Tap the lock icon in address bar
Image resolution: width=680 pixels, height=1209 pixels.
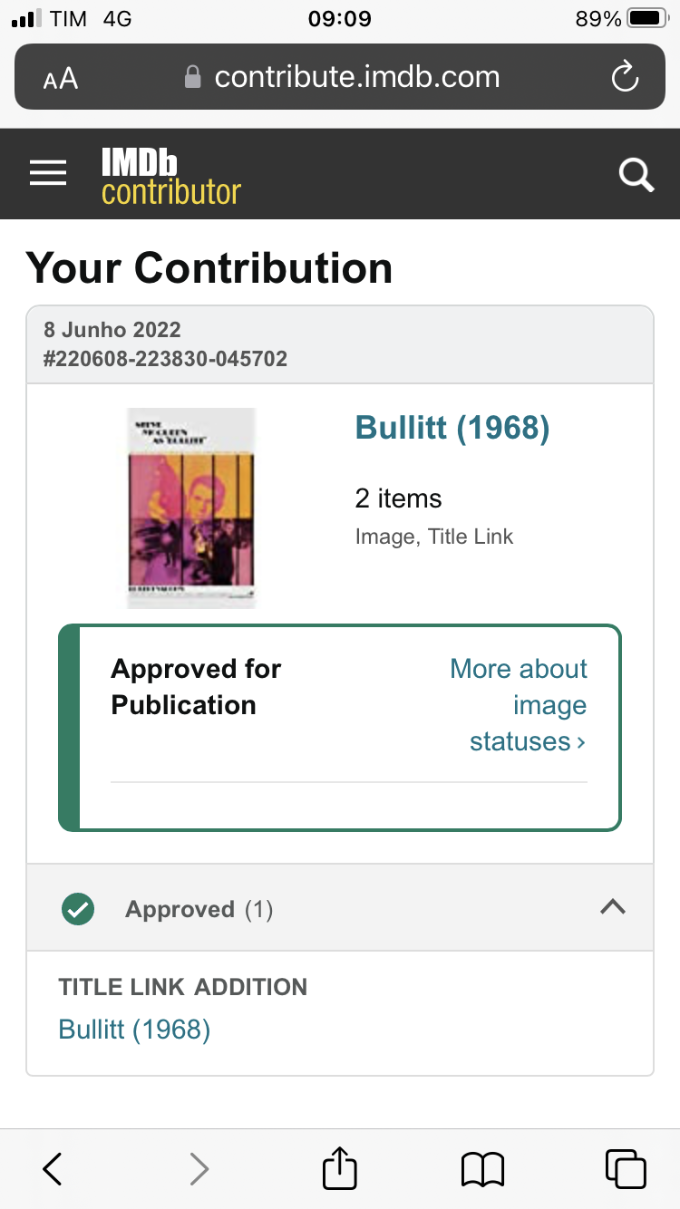coord(193,78)
